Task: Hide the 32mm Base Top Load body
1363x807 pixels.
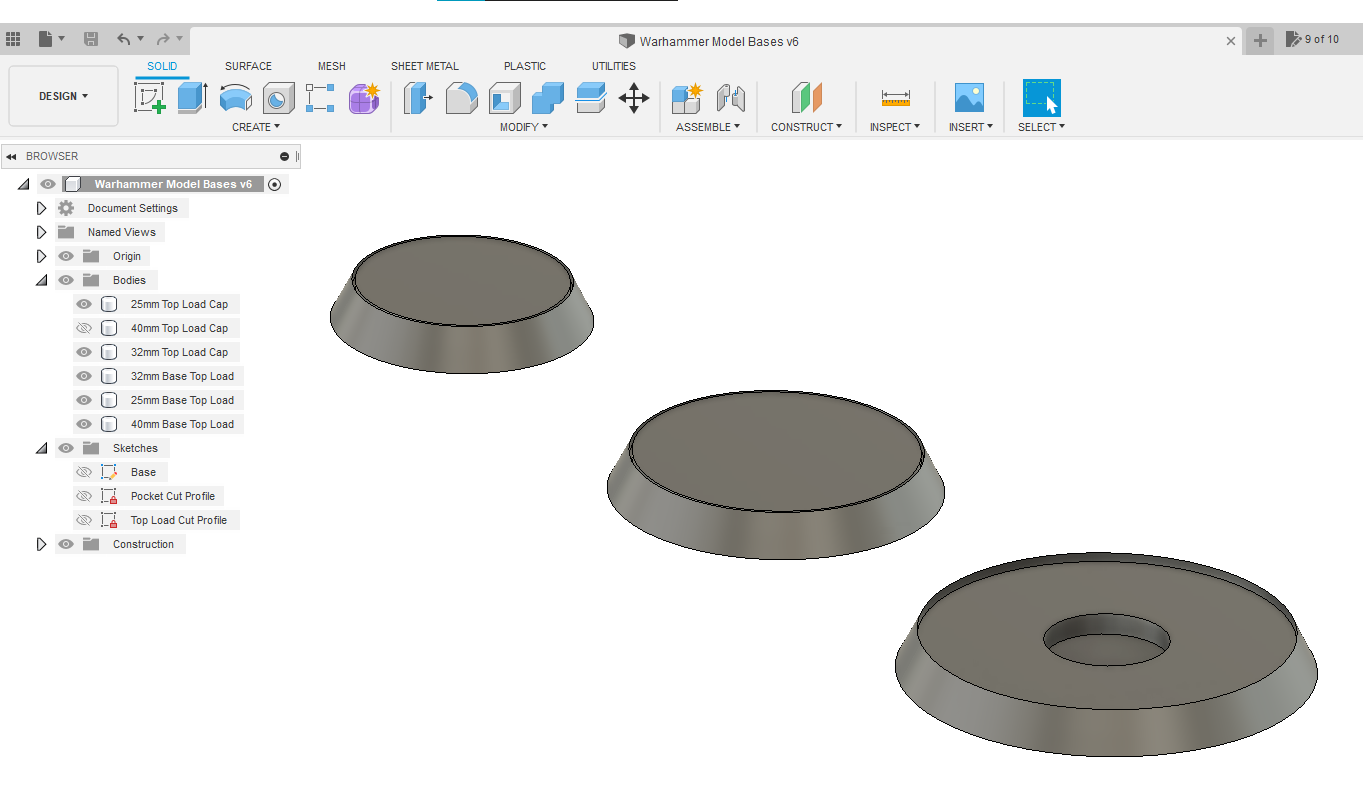Action: point(84,376)
